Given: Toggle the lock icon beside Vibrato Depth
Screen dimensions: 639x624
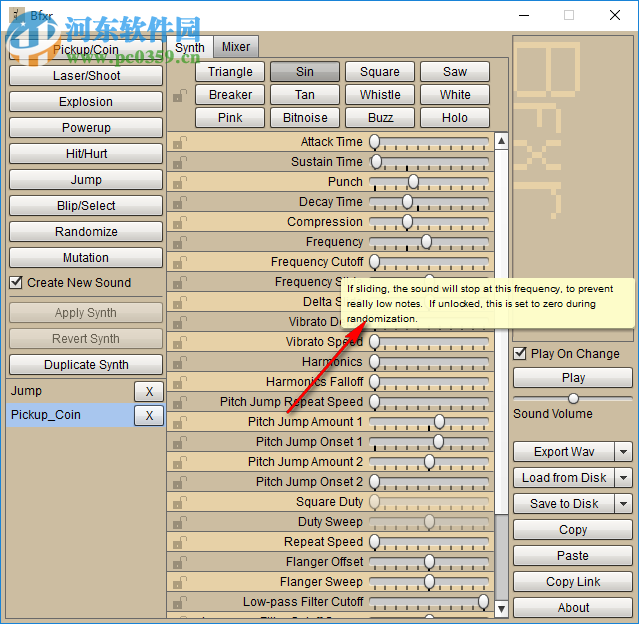Looking at the screenshot, I should click(179, 322).
